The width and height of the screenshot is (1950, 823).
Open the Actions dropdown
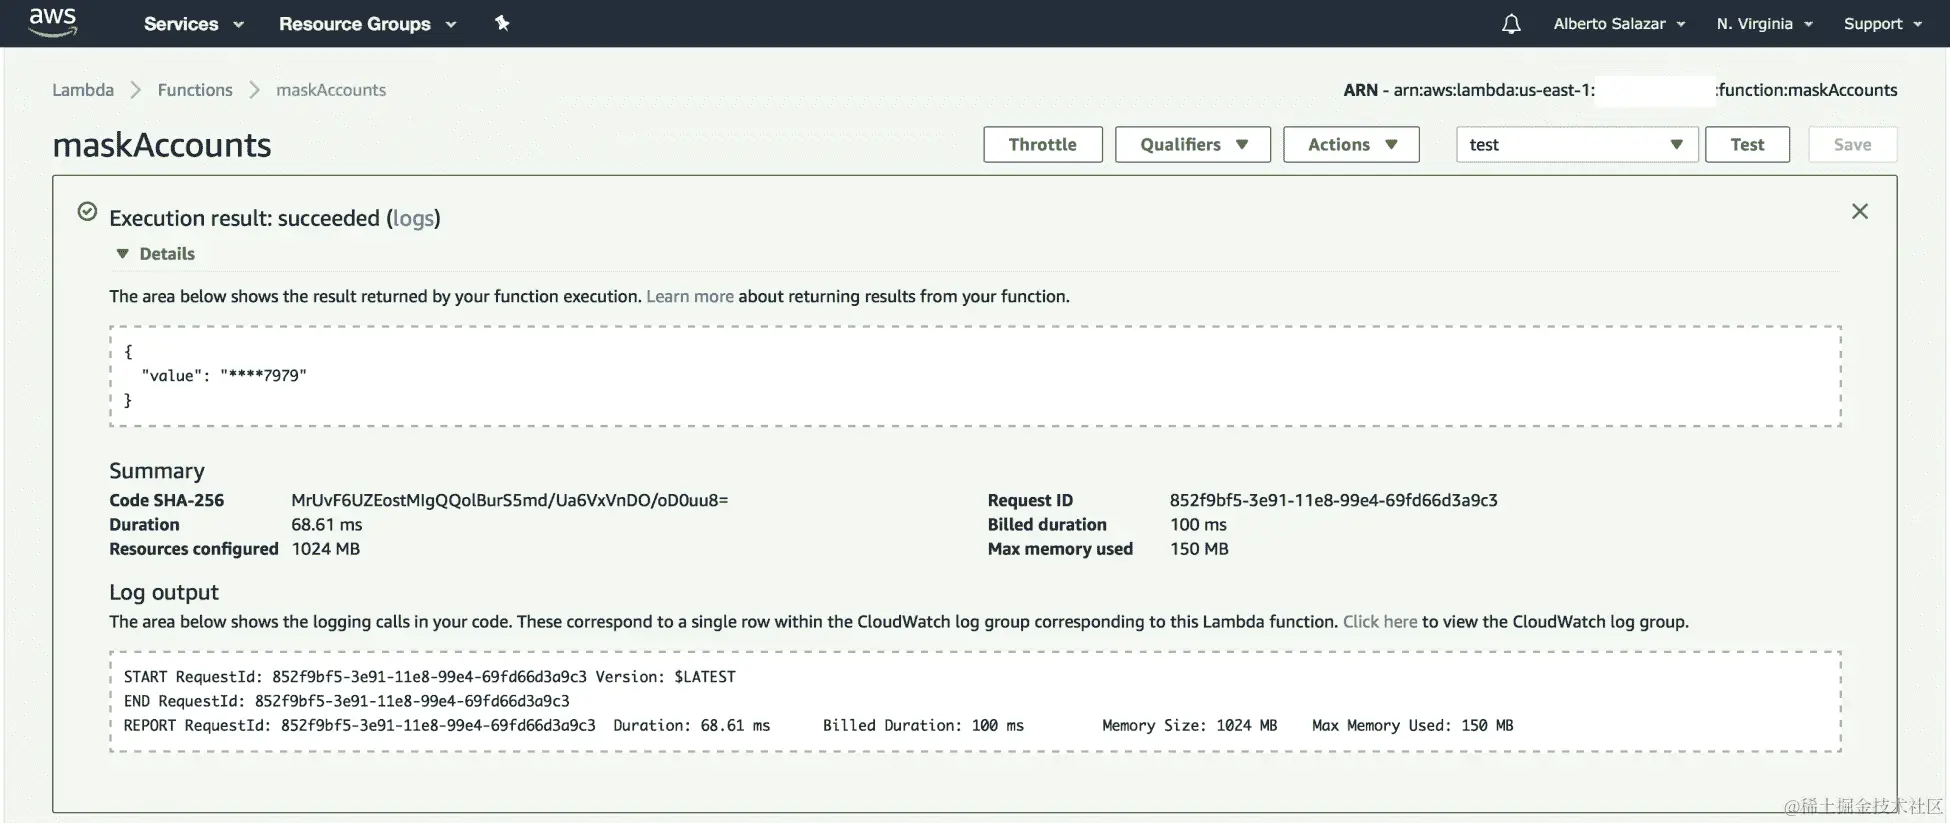tap(1351, 144)
